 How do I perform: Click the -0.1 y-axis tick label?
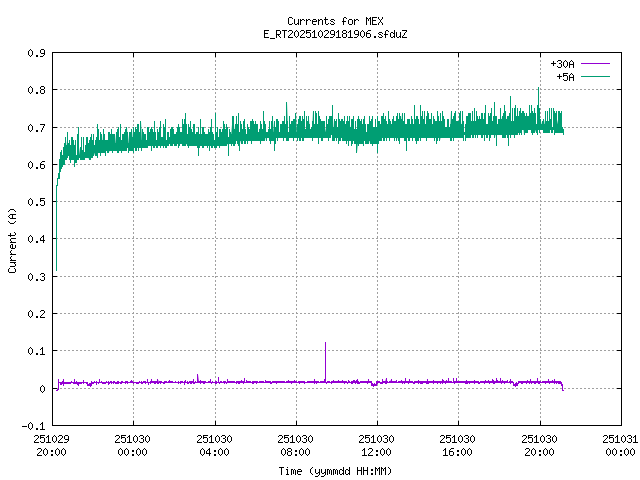click(x=34, y=426)
